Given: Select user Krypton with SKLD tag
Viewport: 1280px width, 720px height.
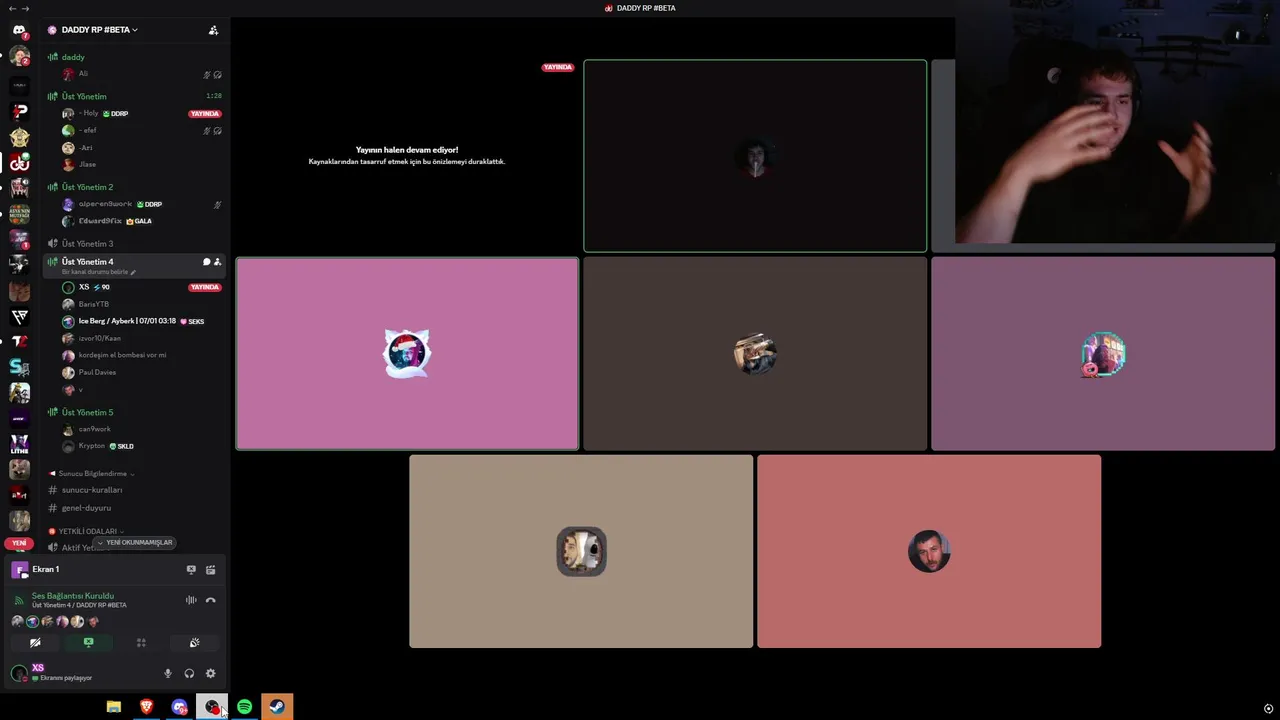Looking at the screenshot, I should (92, 446).
